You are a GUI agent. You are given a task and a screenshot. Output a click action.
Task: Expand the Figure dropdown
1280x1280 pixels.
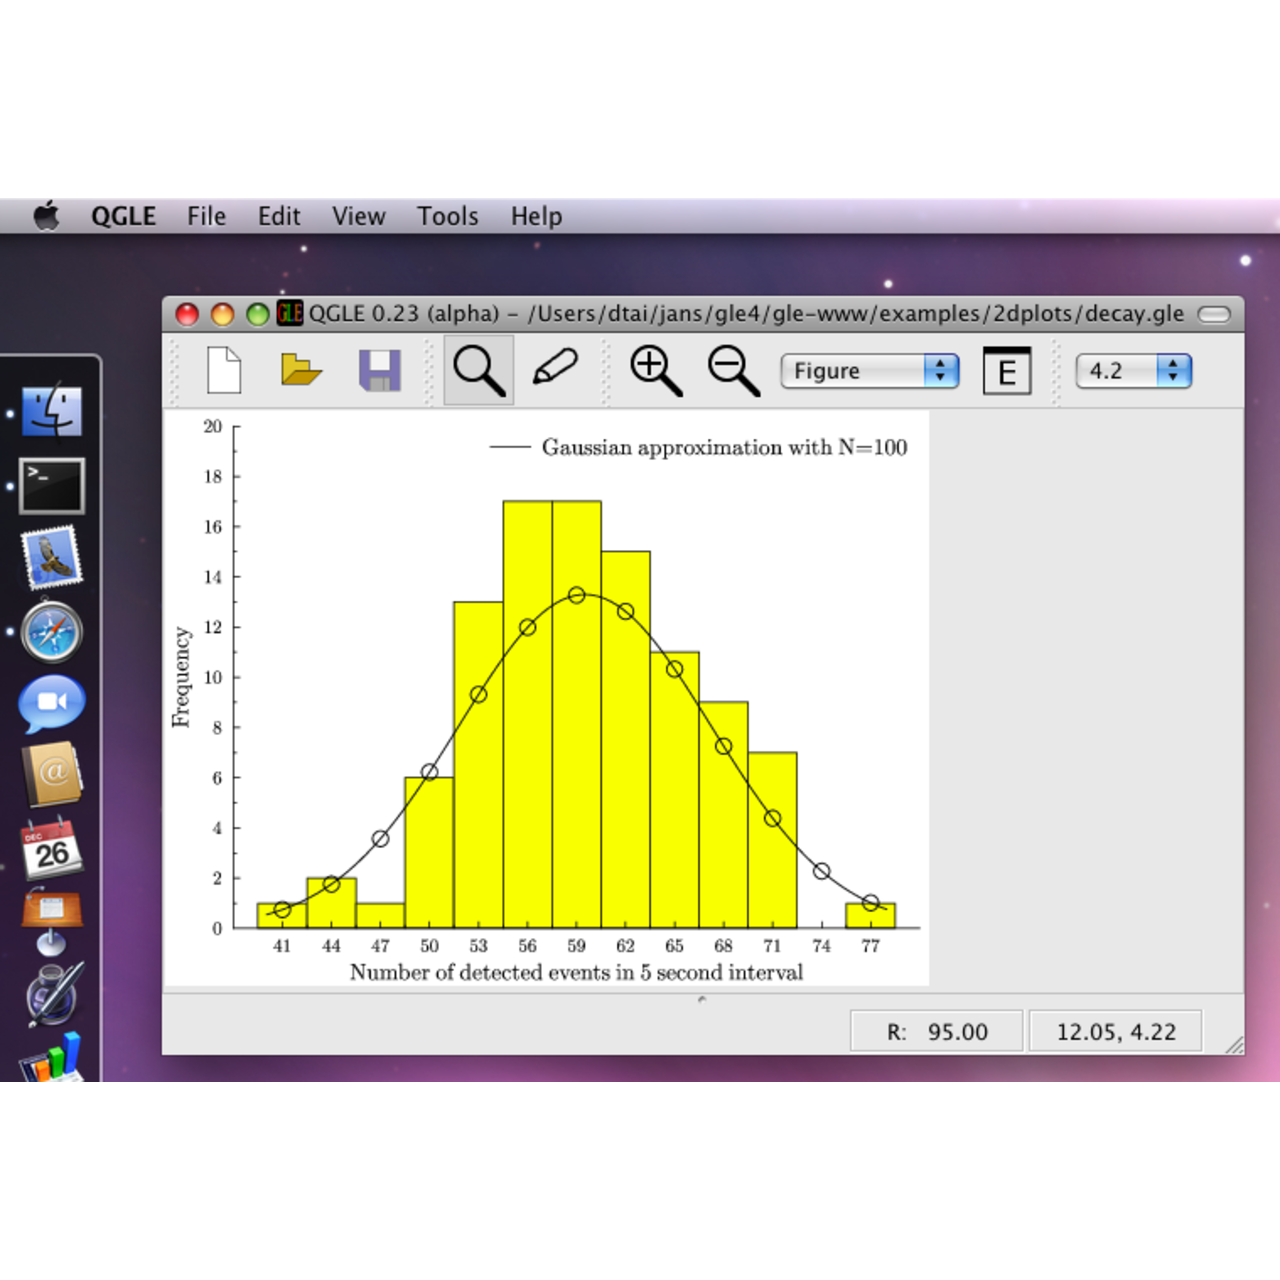coord(869,371)
